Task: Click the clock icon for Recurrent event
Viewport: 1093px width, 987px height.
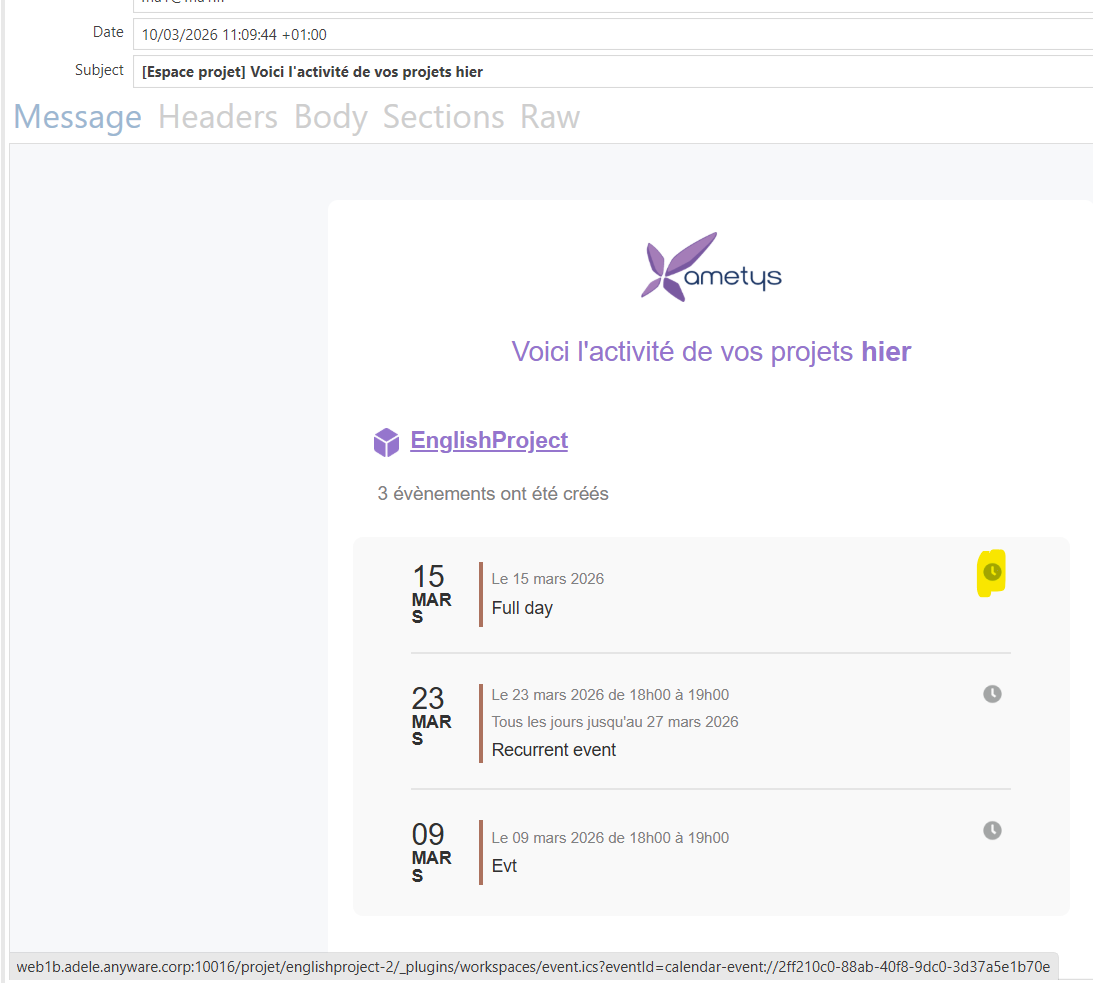Action: click(x=991, y=694)
